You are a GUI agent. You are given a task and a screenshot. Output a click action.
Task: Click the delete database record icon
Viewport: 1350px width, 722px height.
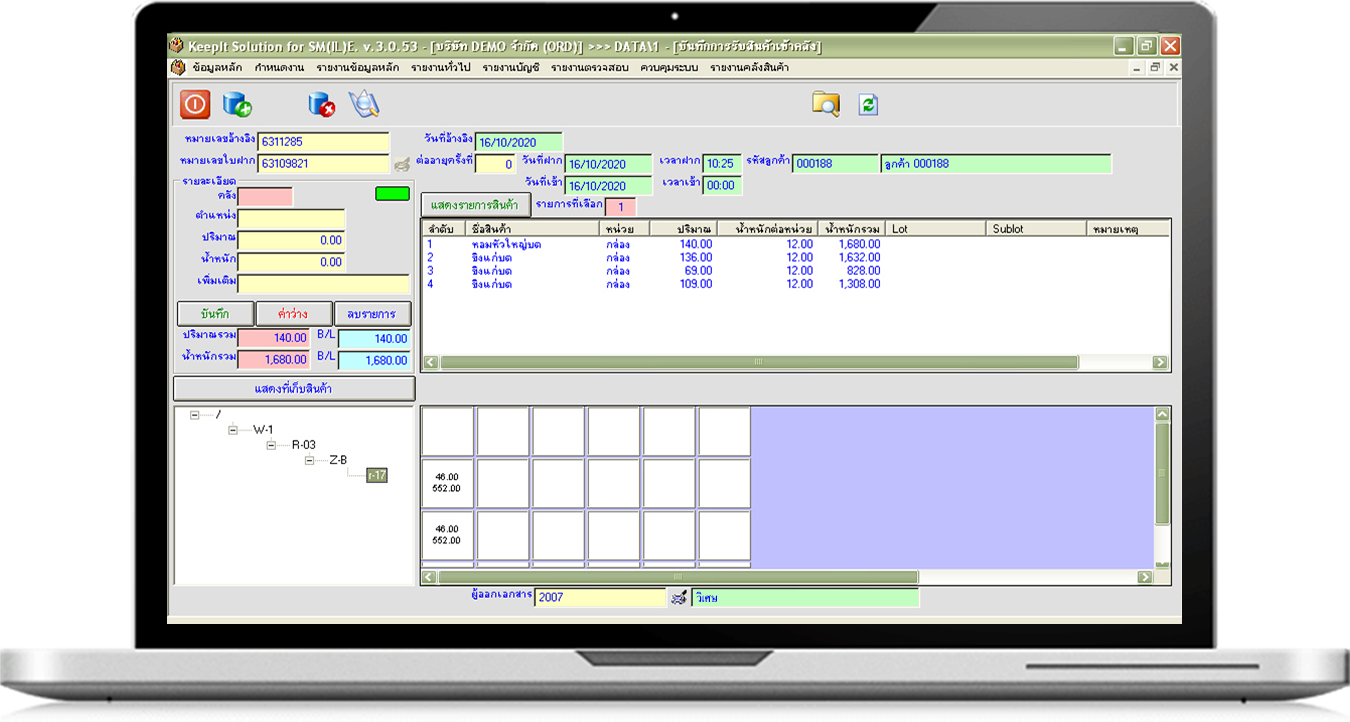(x=321, y=104)
